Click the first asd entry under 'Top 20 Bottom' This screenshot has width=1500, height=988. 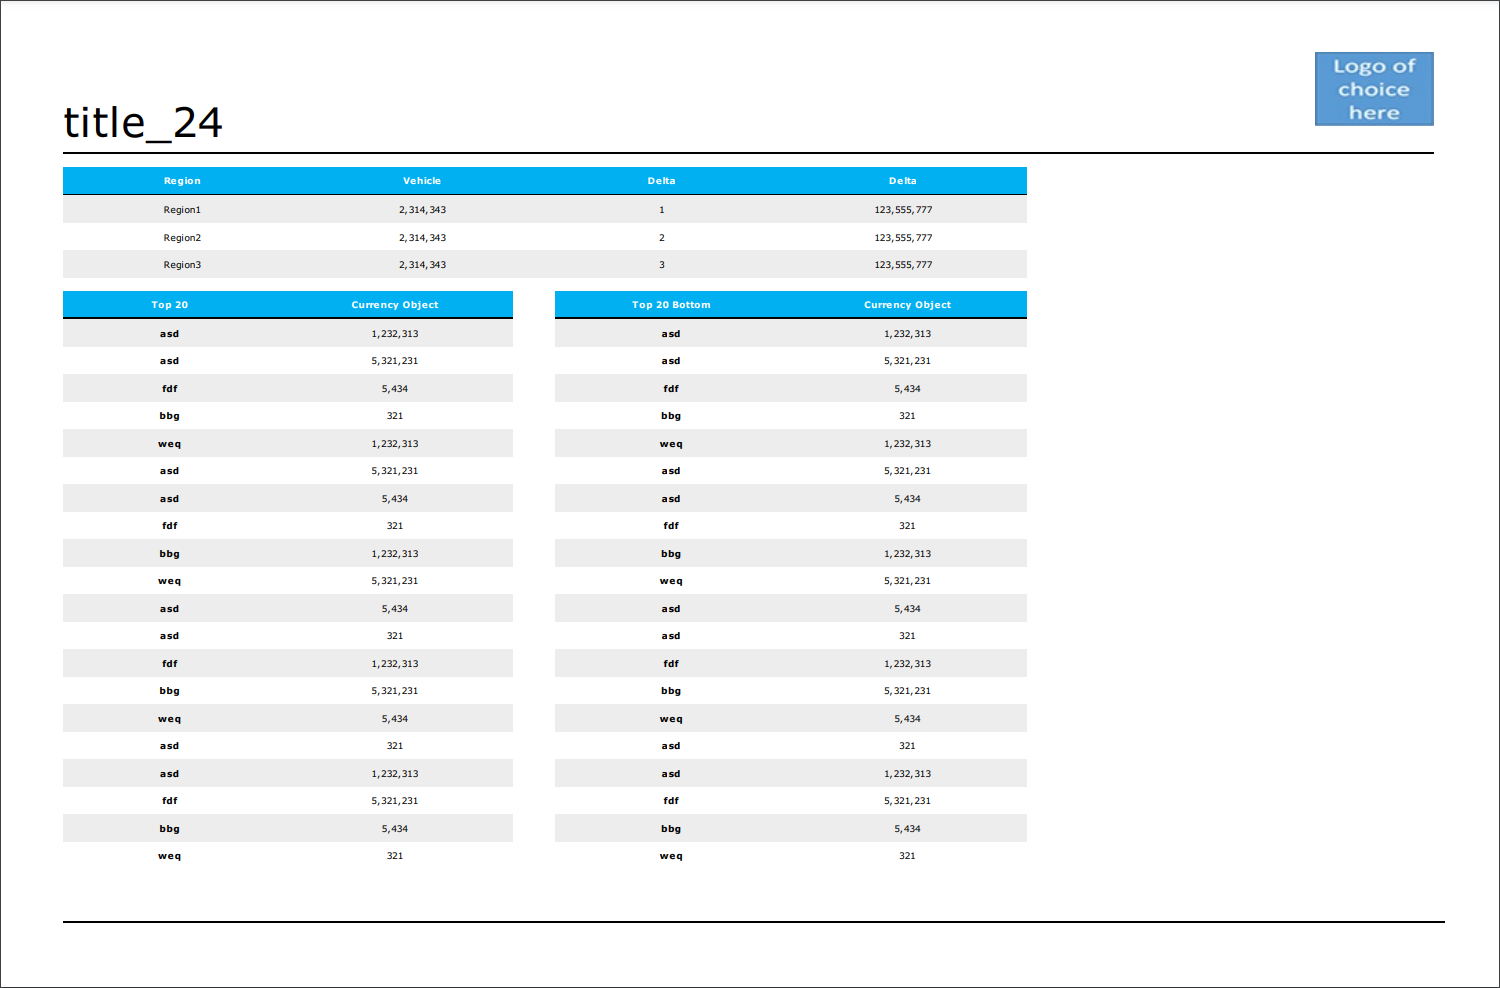tap(671, 334)
